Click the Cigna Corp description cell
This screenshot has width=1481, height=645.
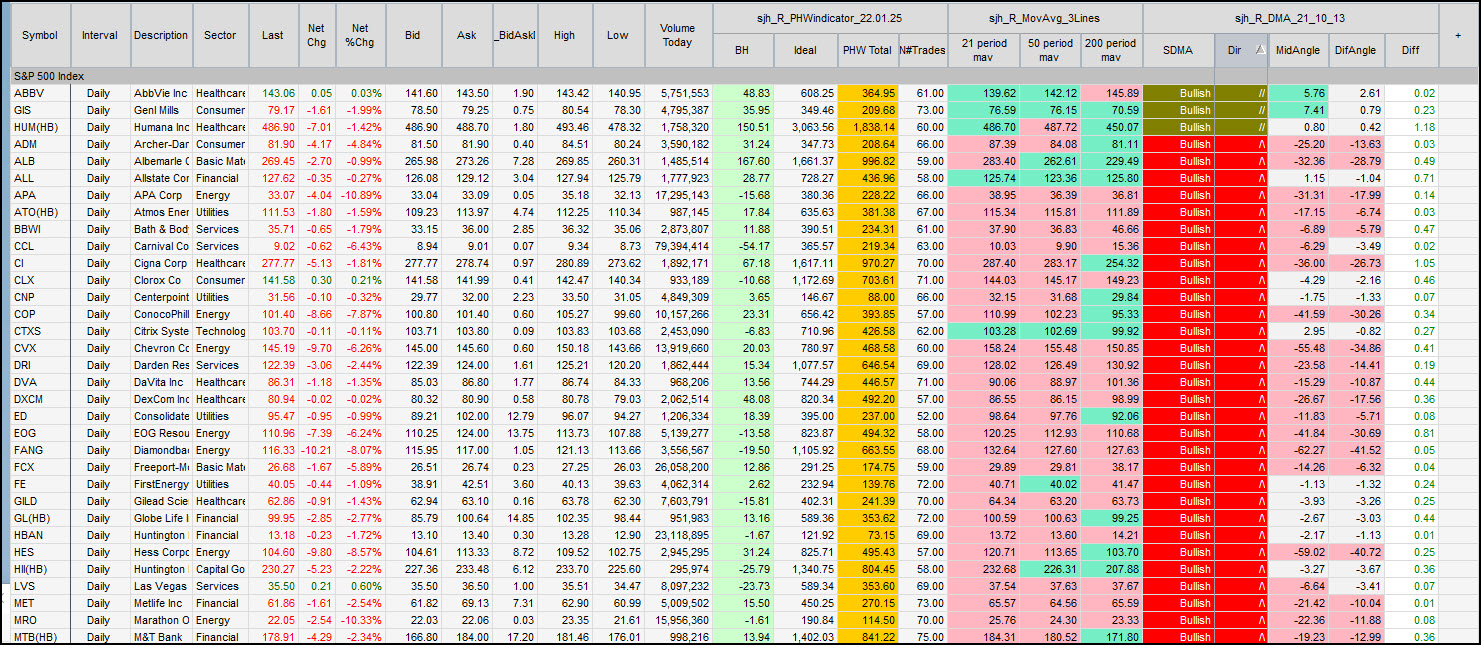click(x=160, y=263)
